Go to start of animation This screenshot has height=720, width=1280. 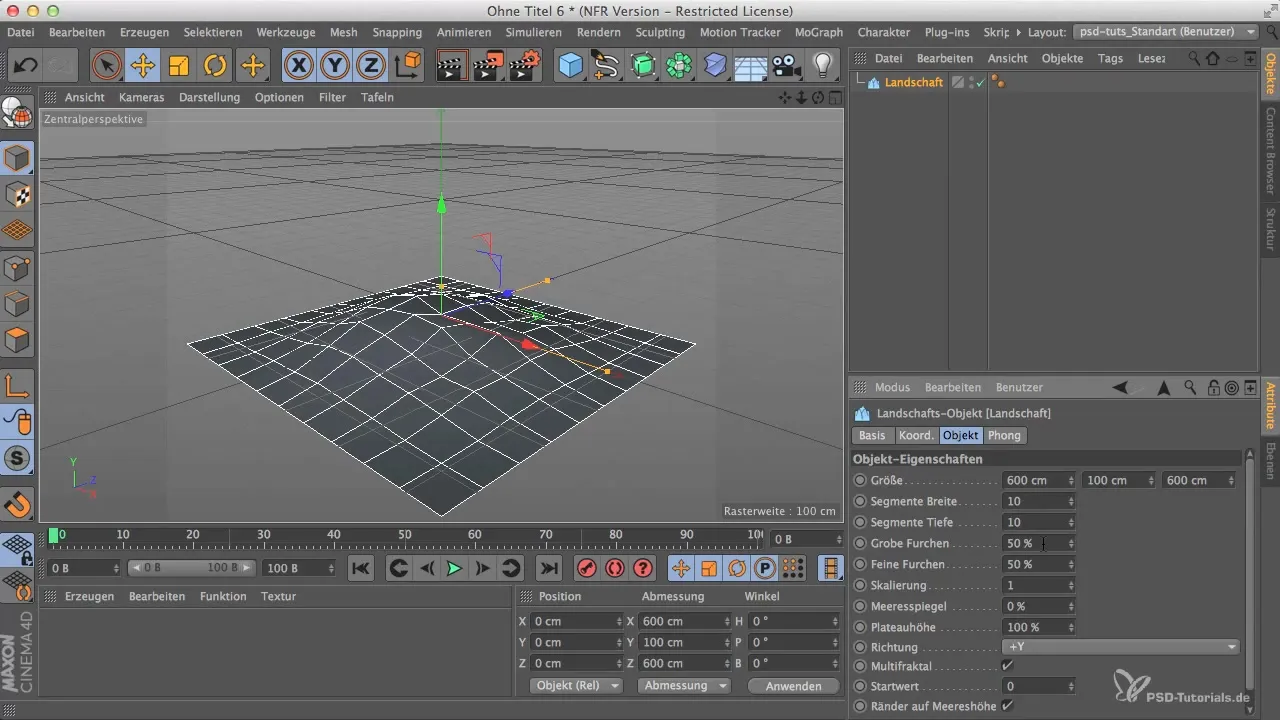[361, 568]
